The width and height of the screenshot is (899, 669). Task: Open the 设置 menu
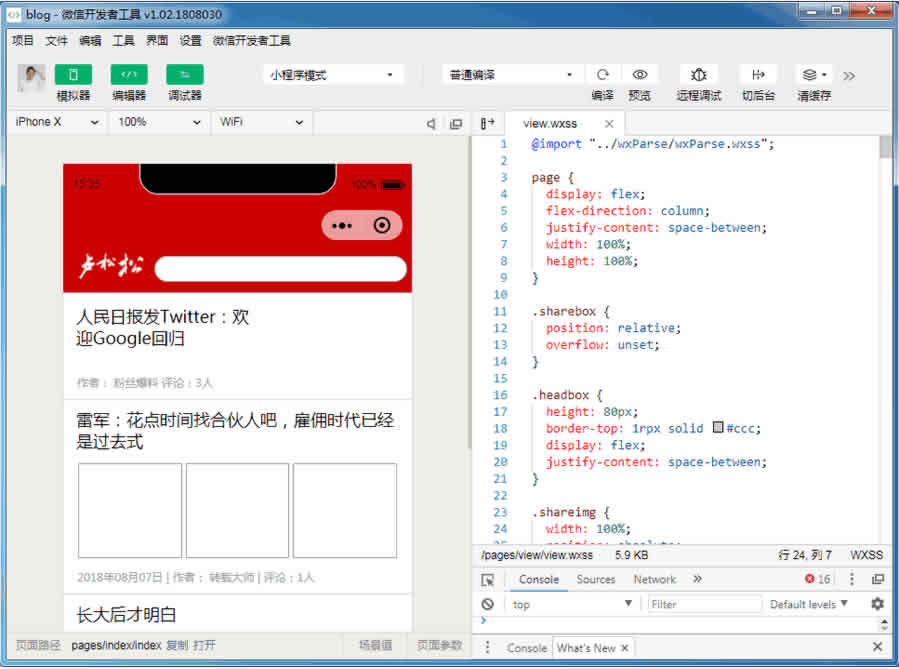click(x=190, y=41)
